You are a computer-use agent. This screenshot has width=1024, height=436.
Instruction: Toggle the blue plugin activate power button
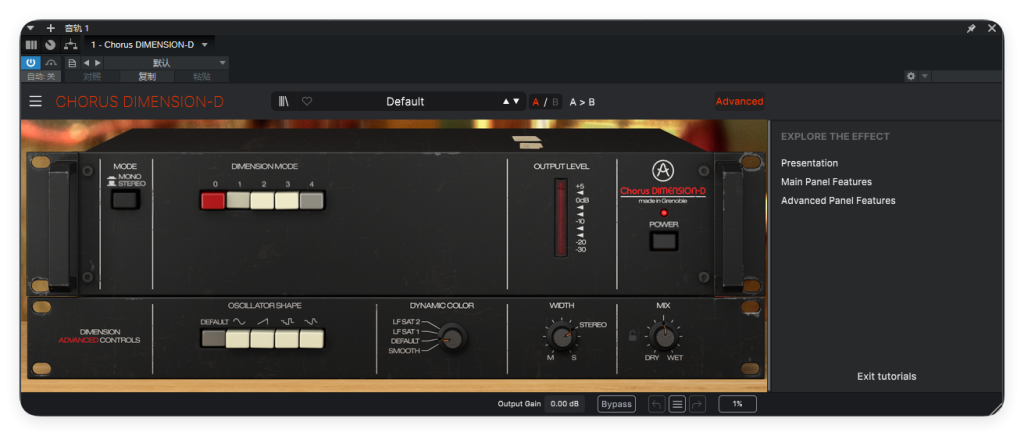click(x=30, y=63)
